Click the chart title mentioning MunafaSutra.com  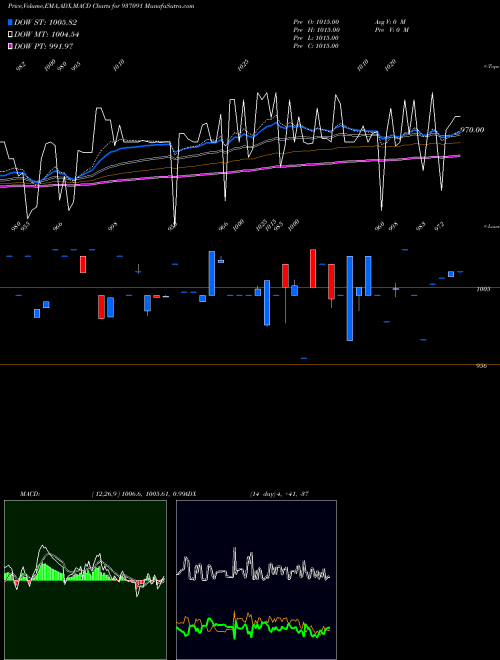pos(101,6)
